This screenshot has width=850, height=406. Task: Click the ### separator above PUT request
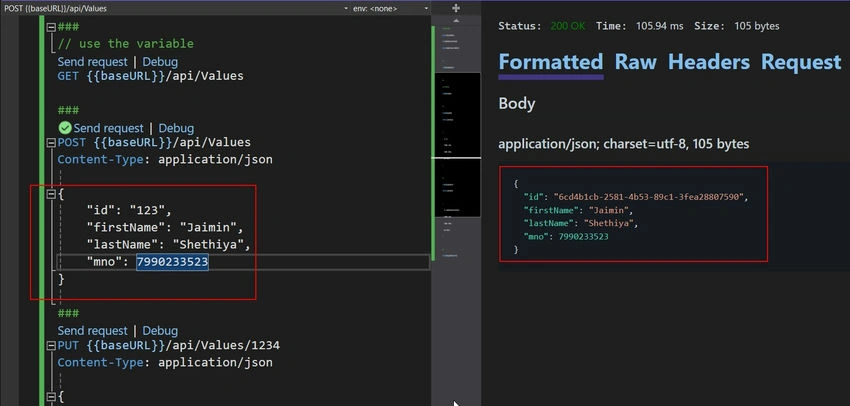68,313
